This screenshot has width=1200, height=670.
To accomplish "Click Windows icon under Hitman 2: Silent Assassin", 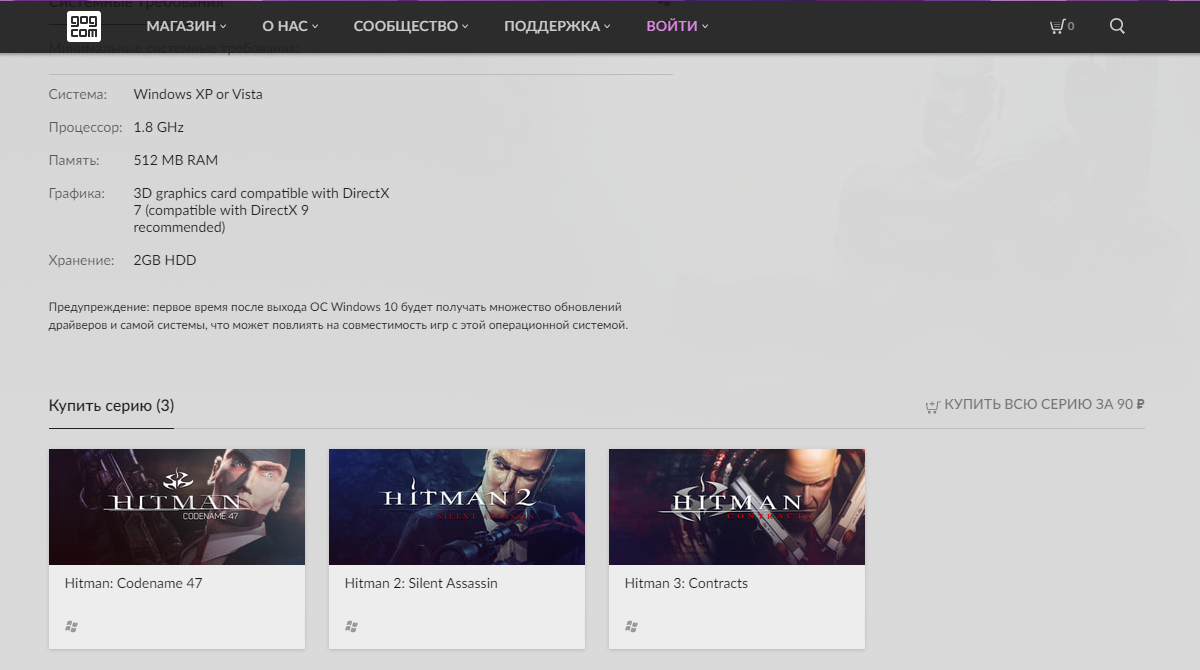I will [352, 626].
